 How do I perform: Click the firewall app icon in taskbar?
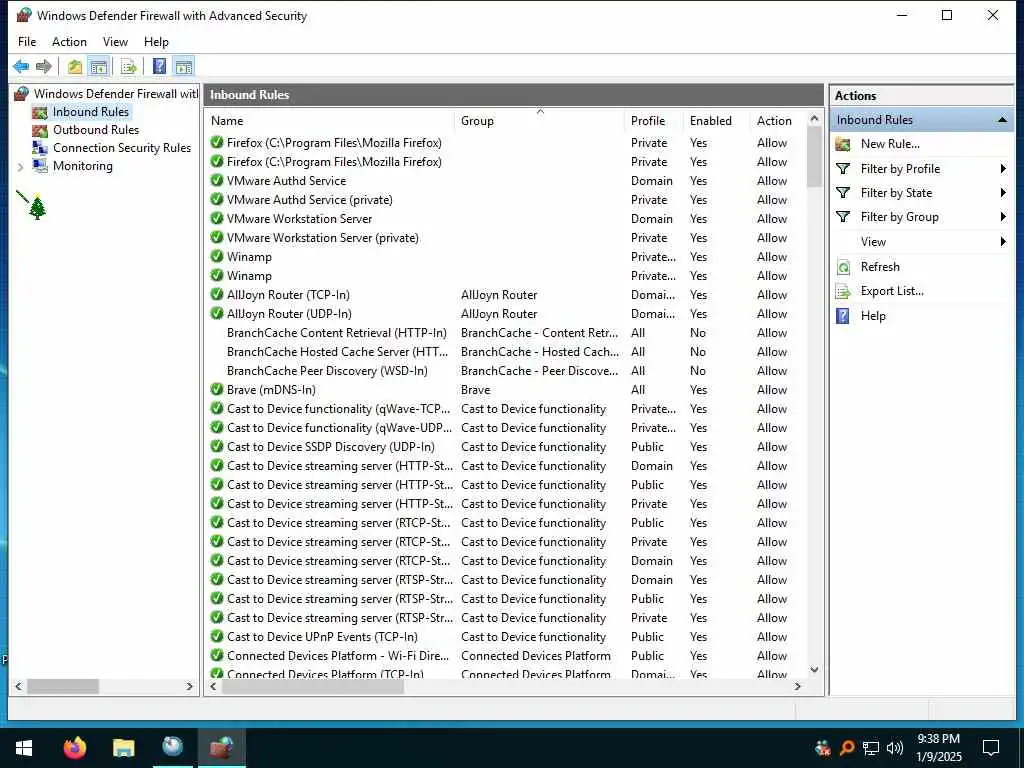pos(221,748)
